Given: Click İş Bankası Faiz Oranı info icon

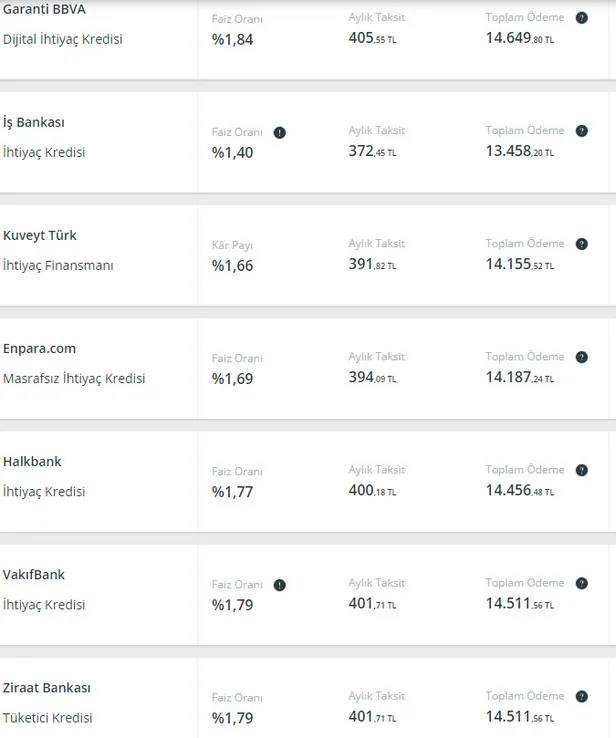Looking at the screenshot, I should coord(279,132).
